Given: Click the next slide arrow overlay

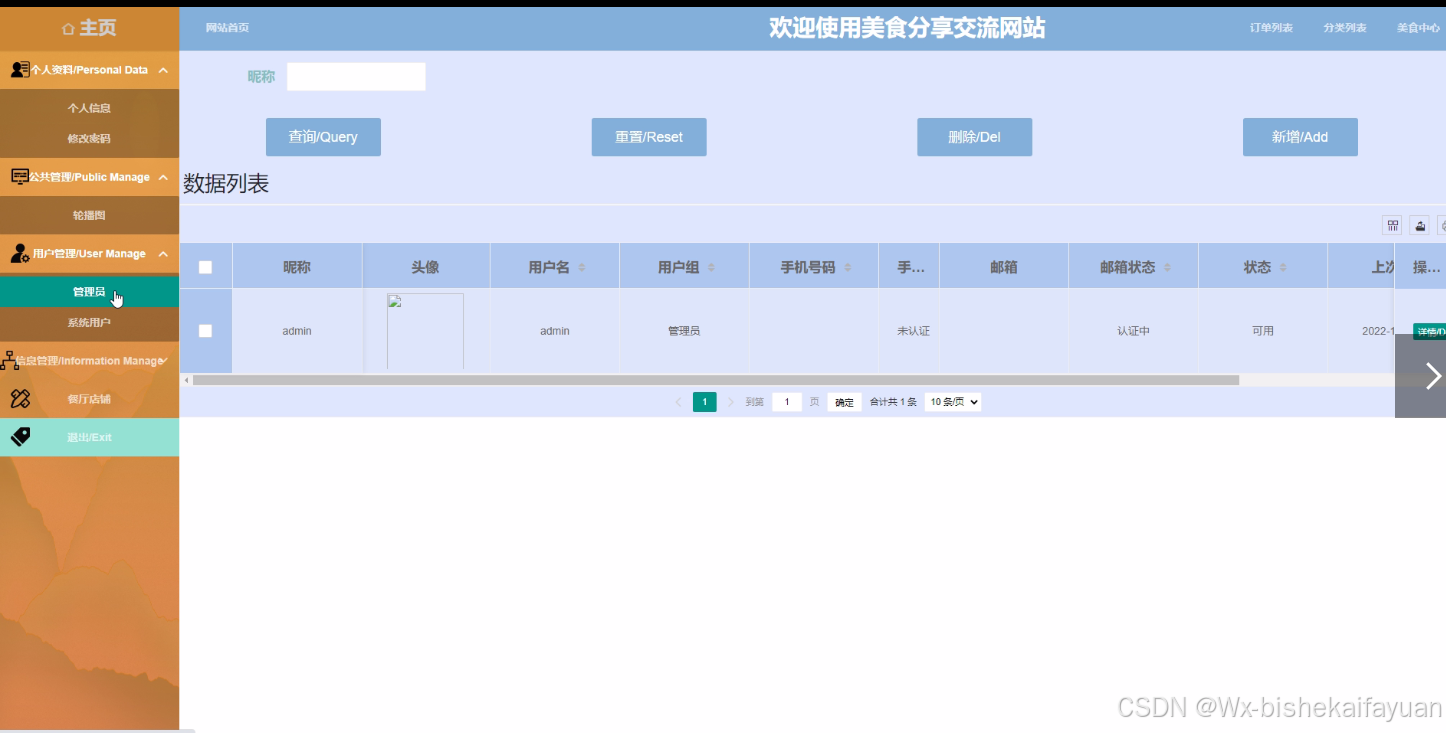Looking at the screenshot, I should [1421, 376].
